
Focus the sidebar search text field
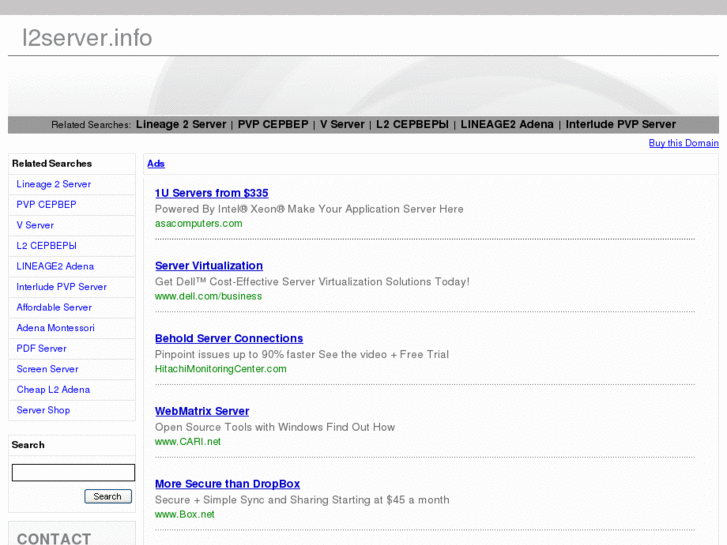coord(73,473)
